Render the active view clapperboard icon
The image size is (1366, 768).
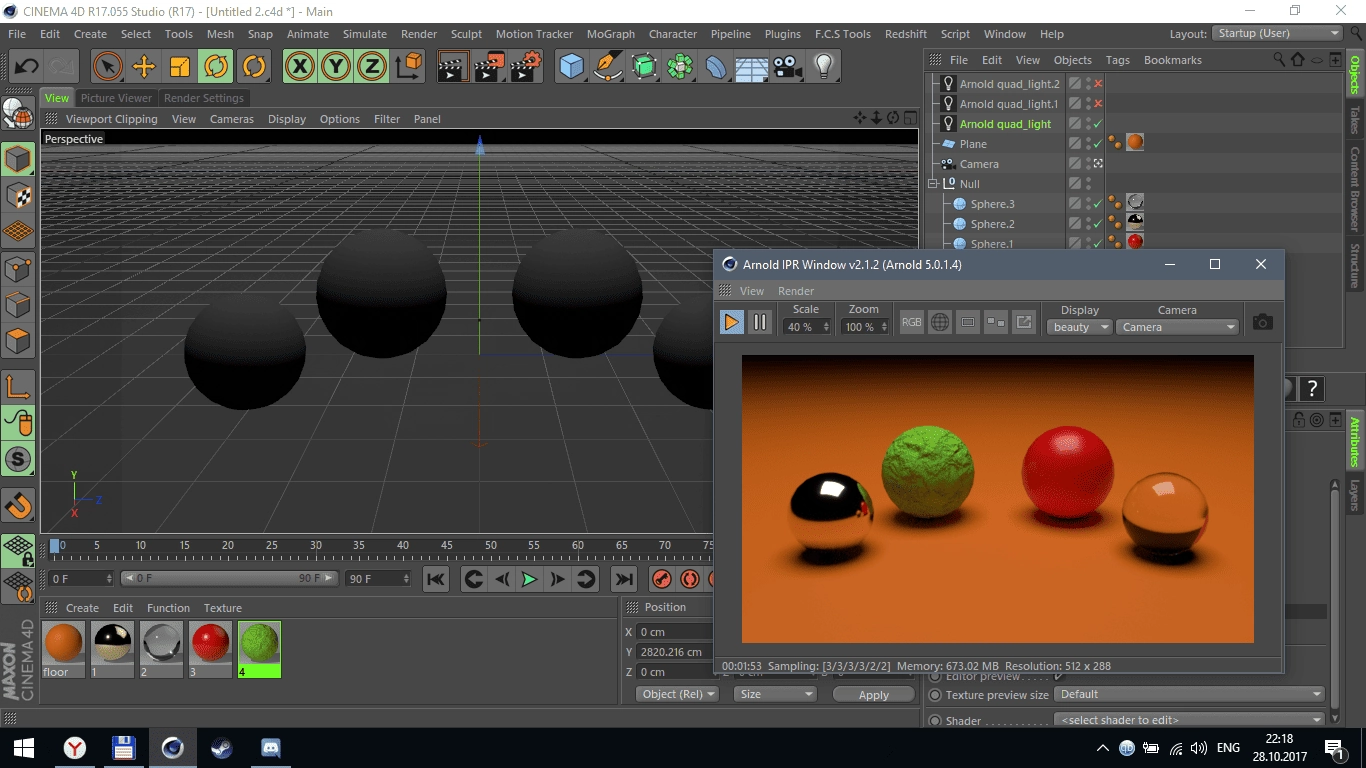pos(453,67)
